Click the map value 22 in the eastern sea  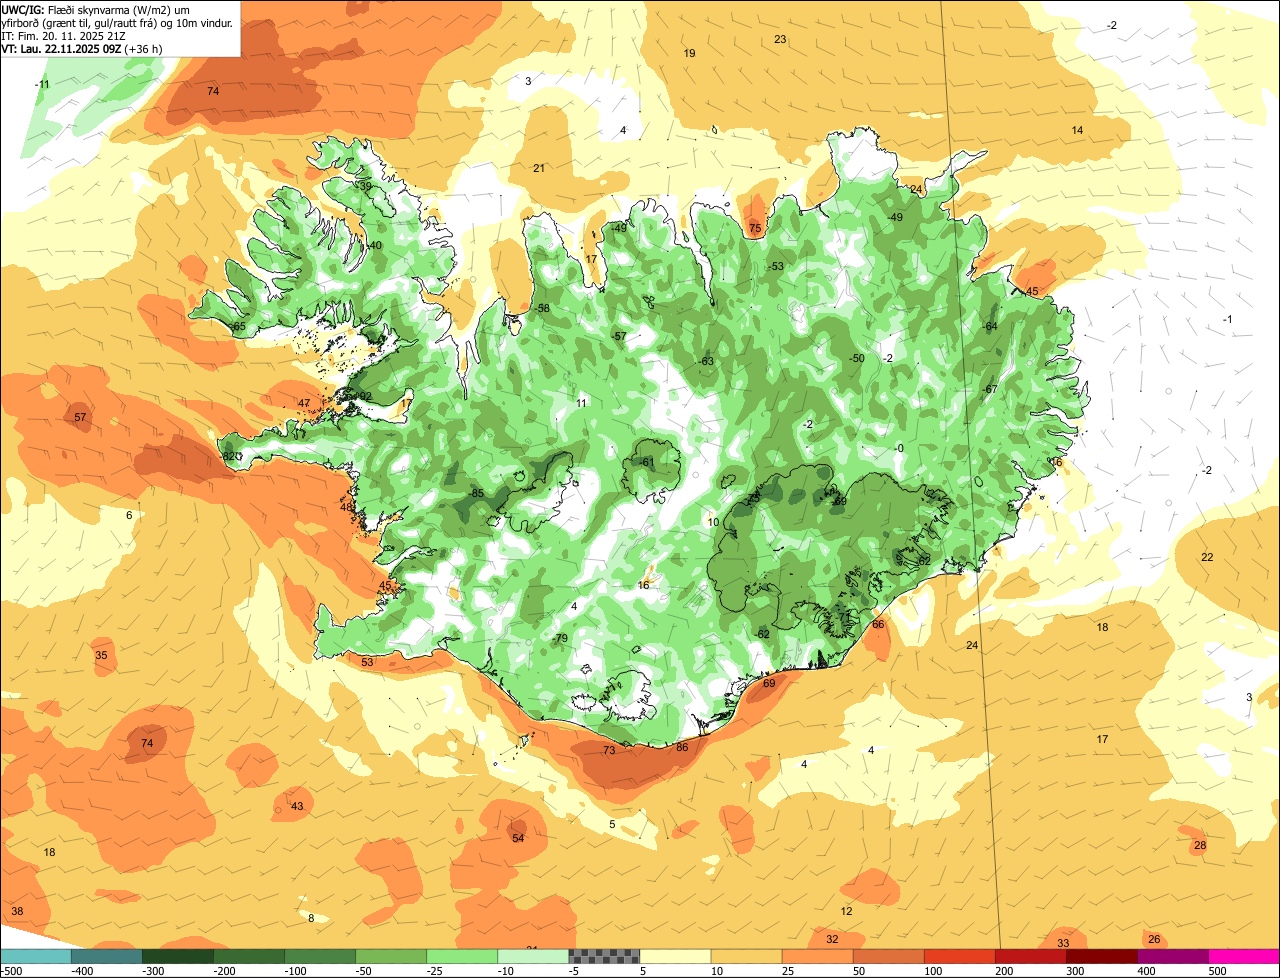point(1207,557)
